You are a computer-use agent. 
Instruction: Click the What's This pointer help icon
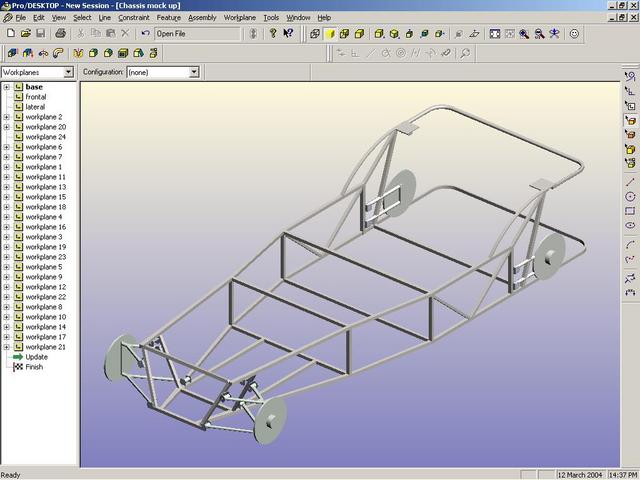coord(288,33)
